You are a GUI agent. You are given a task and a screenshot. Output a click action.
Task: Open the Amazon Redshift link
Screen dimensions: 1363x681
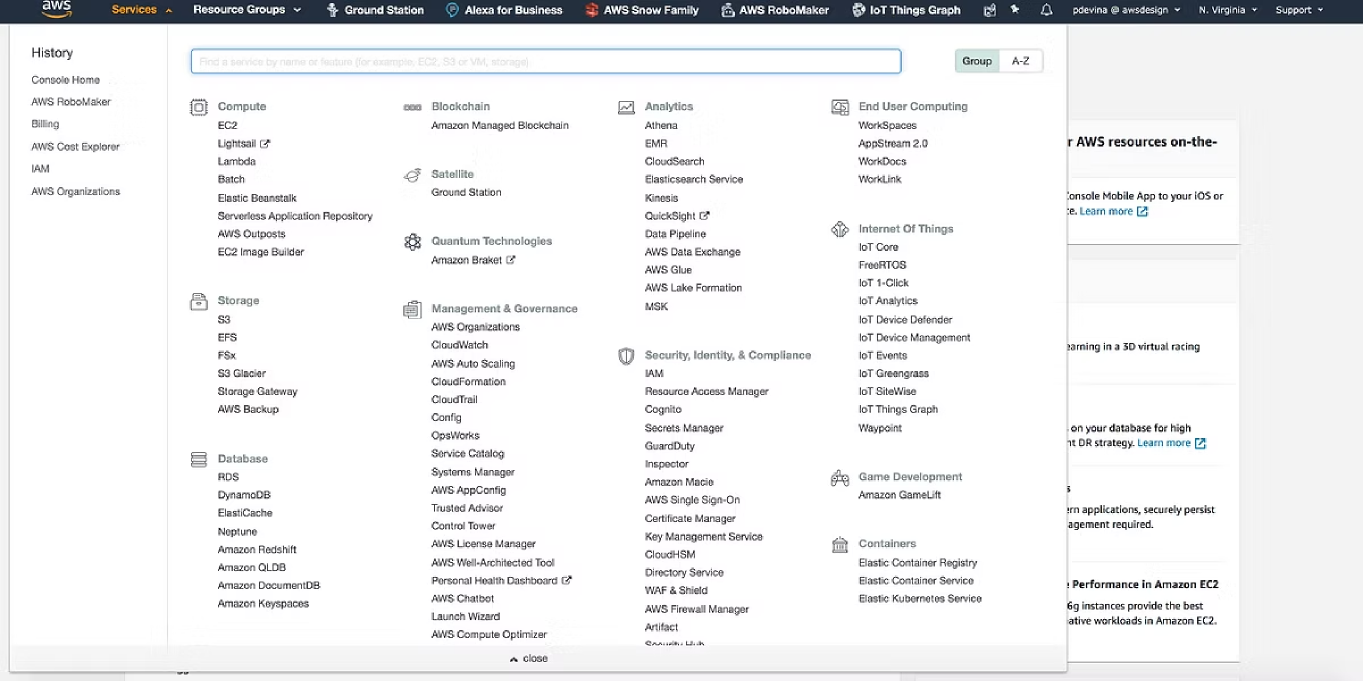(x=257, y=550)
